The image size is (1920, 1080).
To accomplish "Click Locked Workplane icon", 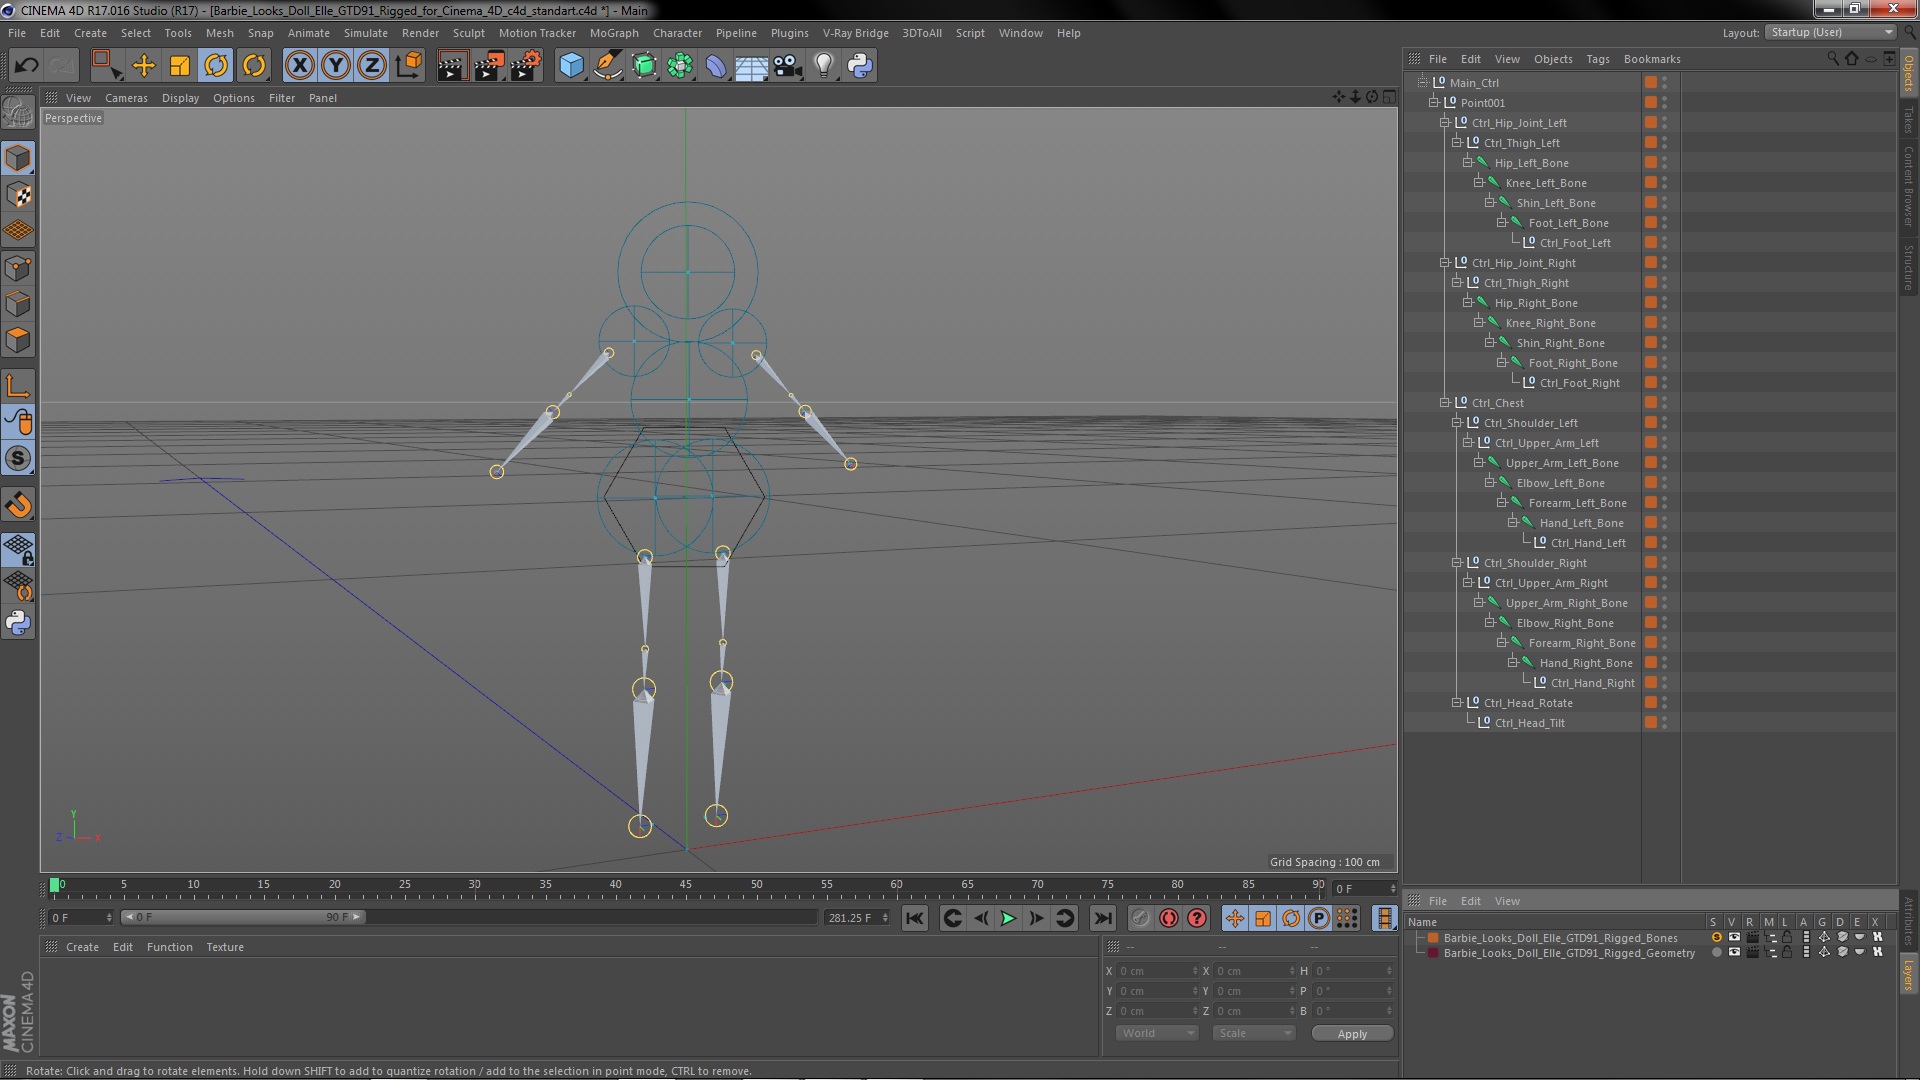I will [18, 549].
